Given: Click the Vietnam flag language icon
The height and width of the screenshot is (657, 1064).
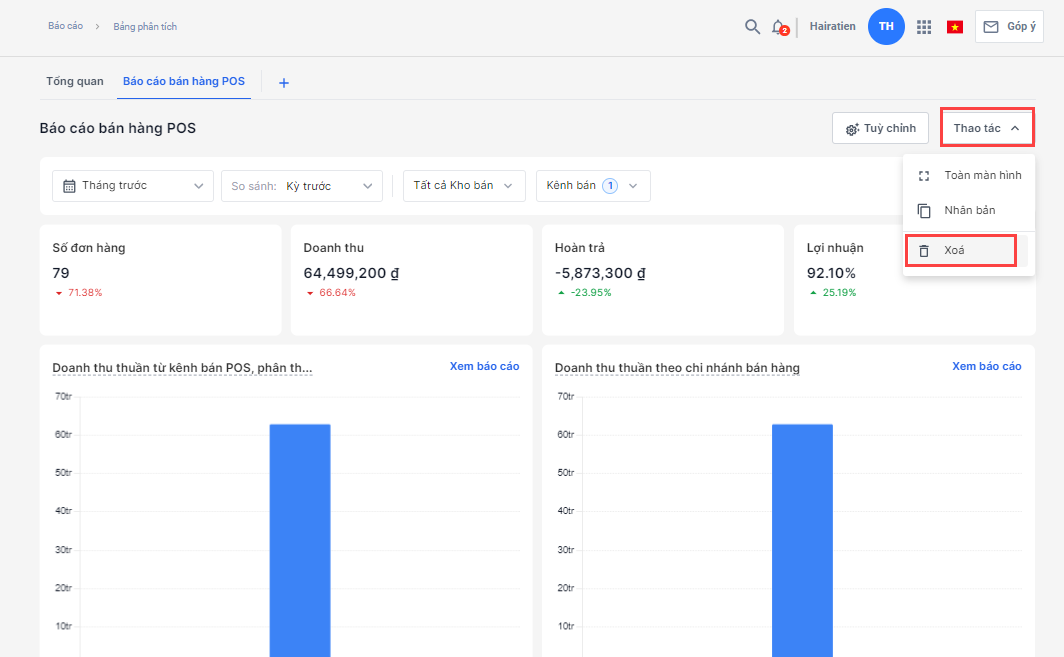Looking at the screenshot, I should (x=955, y=27).
